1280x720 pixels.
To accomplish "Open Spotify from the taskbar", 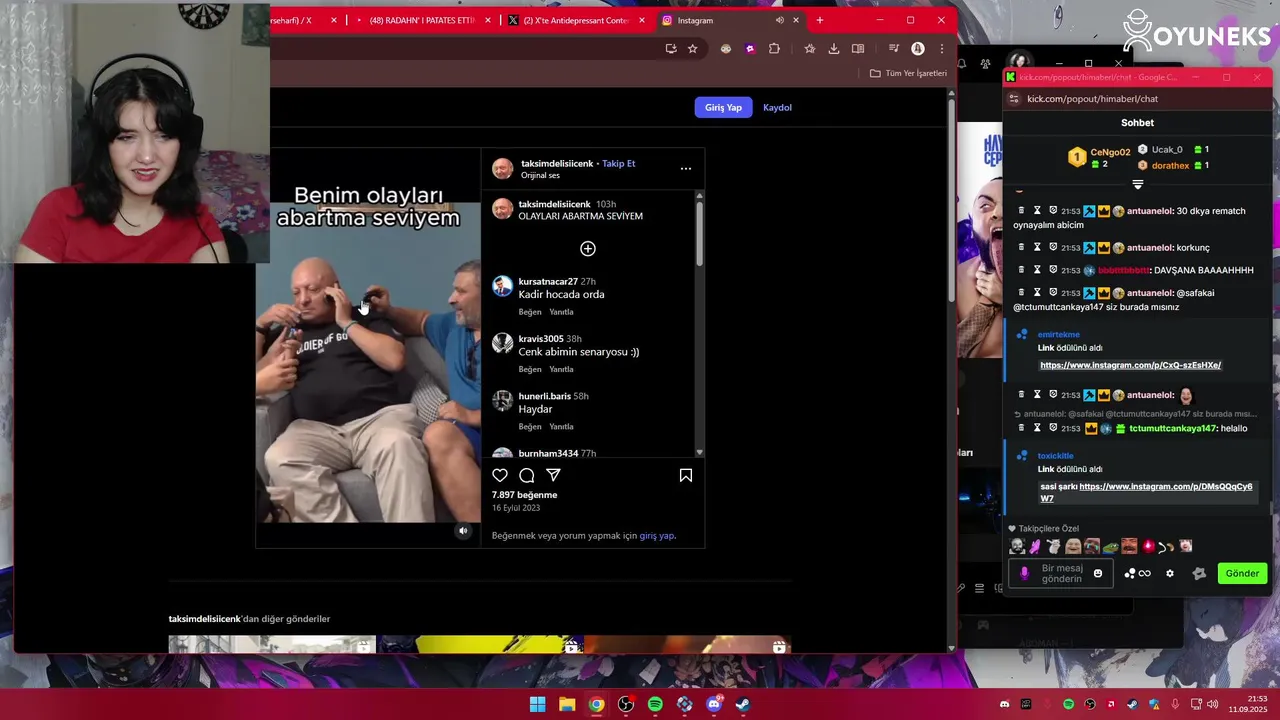I will point(655,705).
